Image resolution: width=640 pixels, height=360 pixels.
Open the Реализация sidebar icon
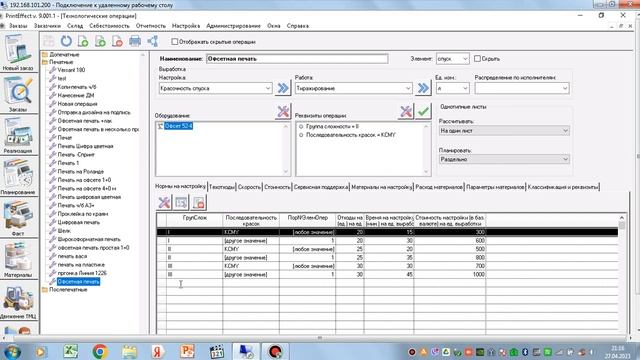pos(18,135)
